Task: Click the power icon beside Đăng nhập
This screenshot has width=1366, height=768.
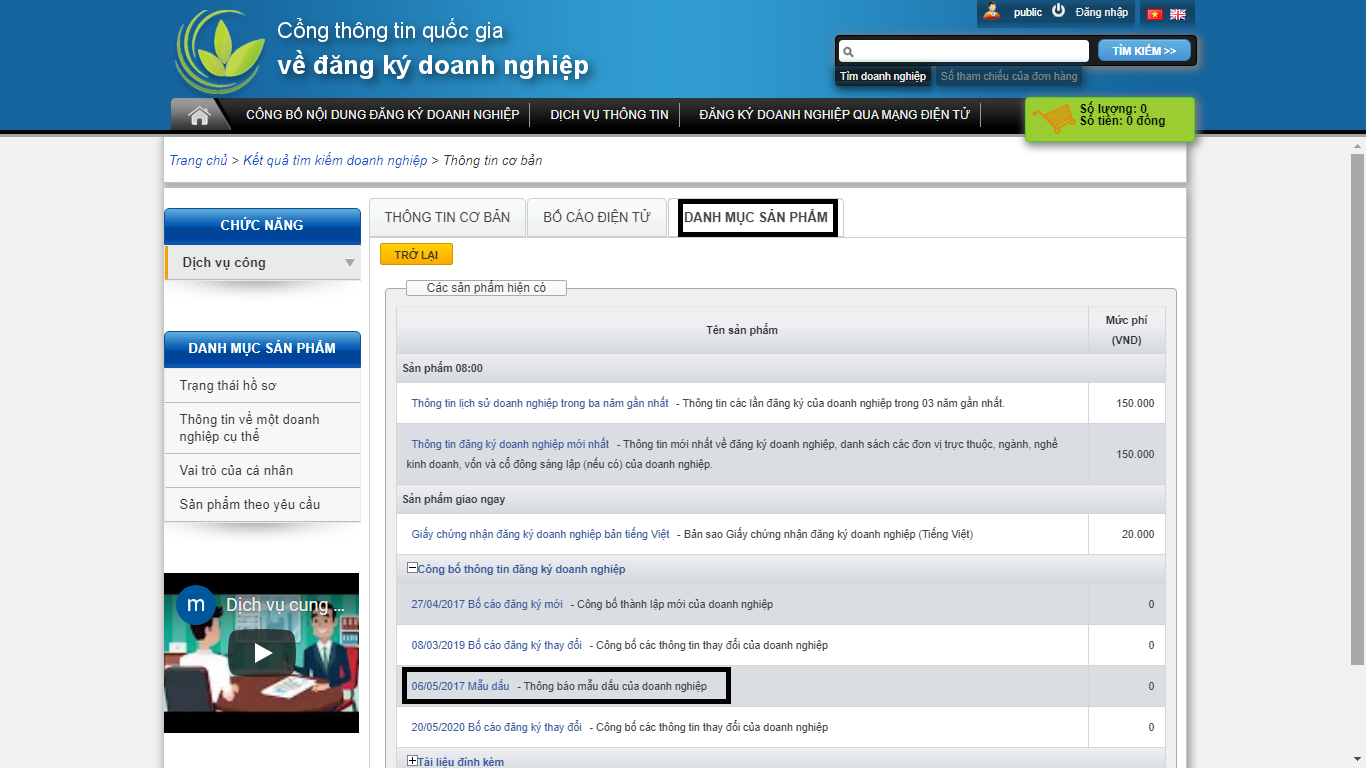Action: point(1058,11)
